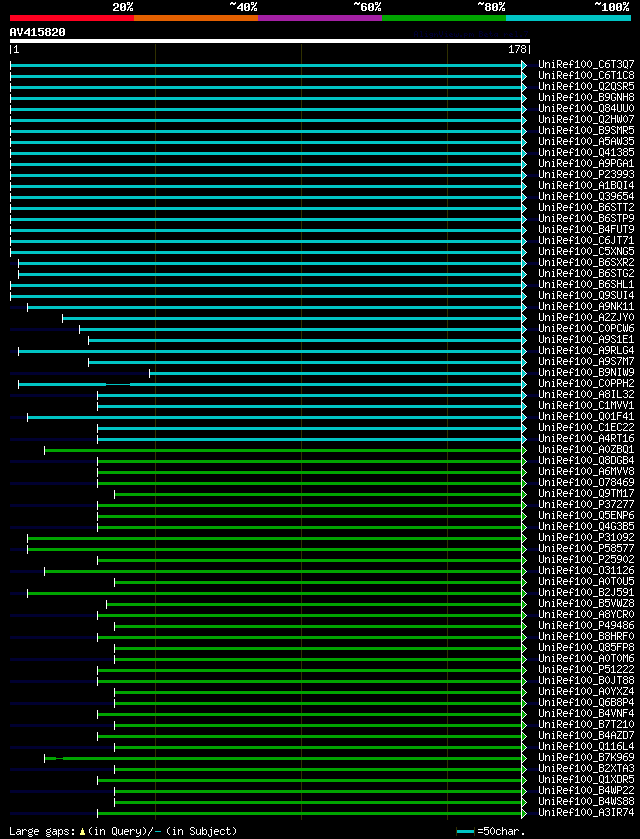Select the UniRef100_A5AW35 label

586,142
